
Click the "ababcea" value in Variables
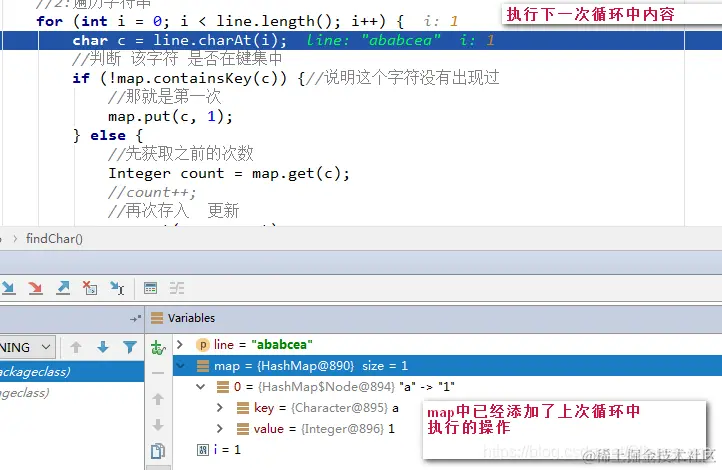282,345
